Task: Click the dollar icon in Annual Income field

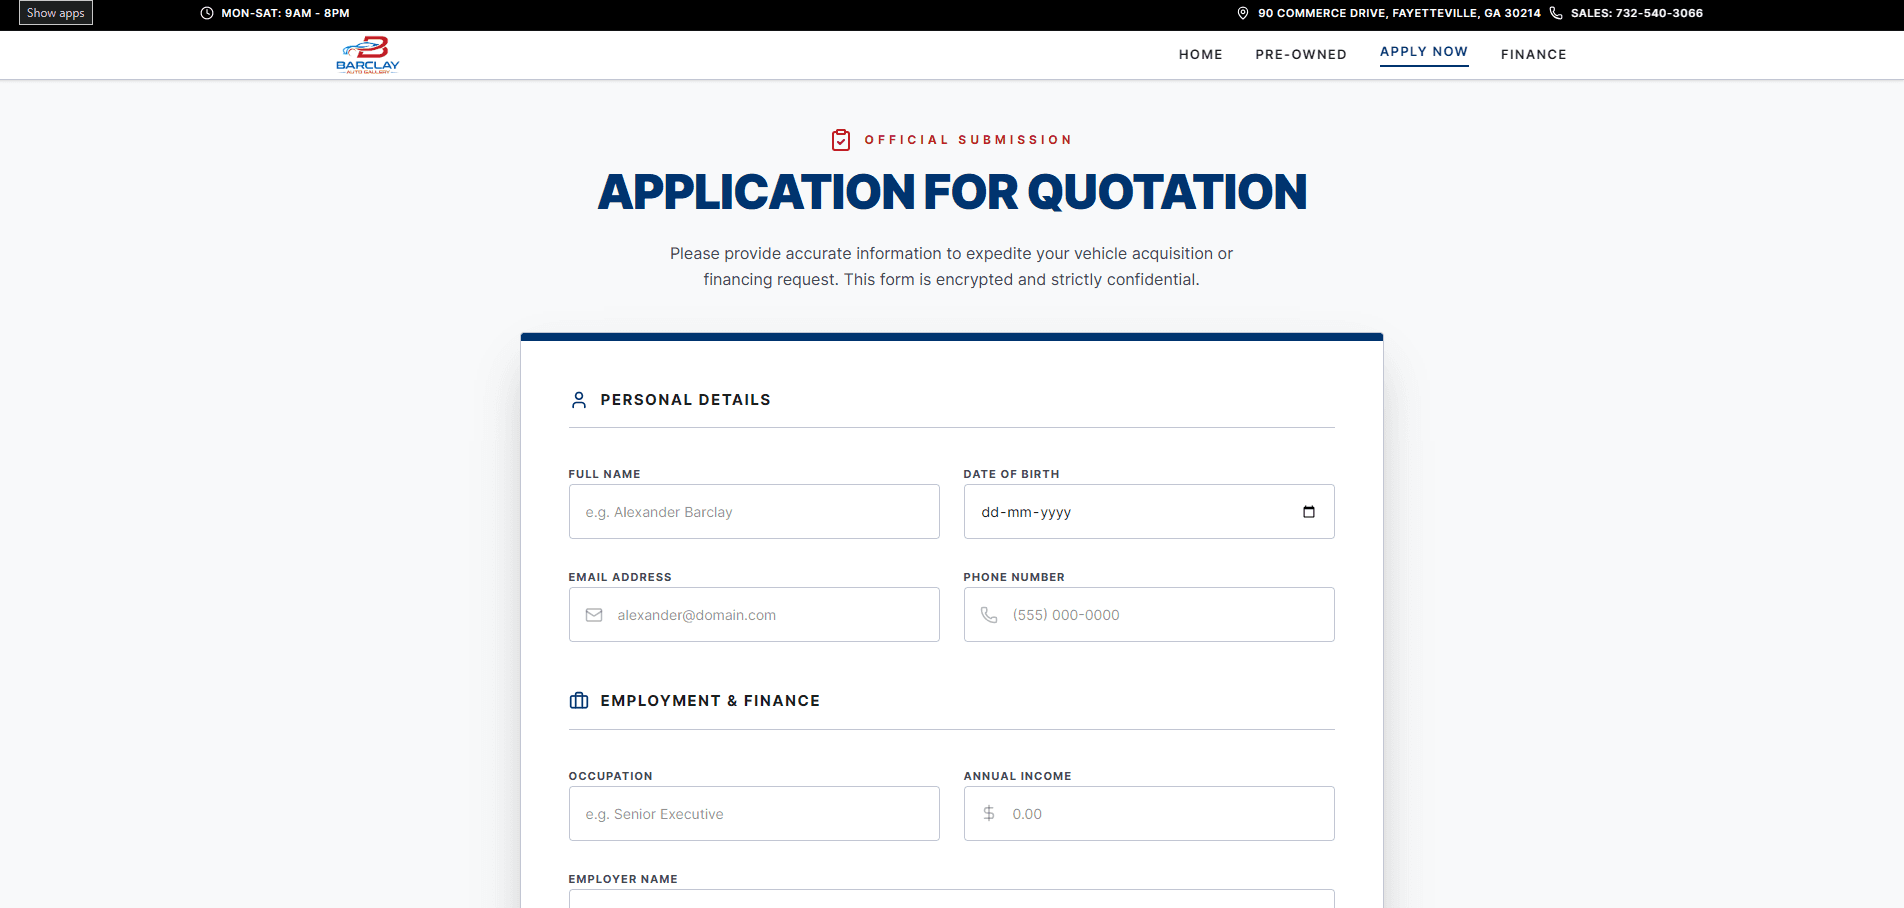Action: [x=989, y=814]
